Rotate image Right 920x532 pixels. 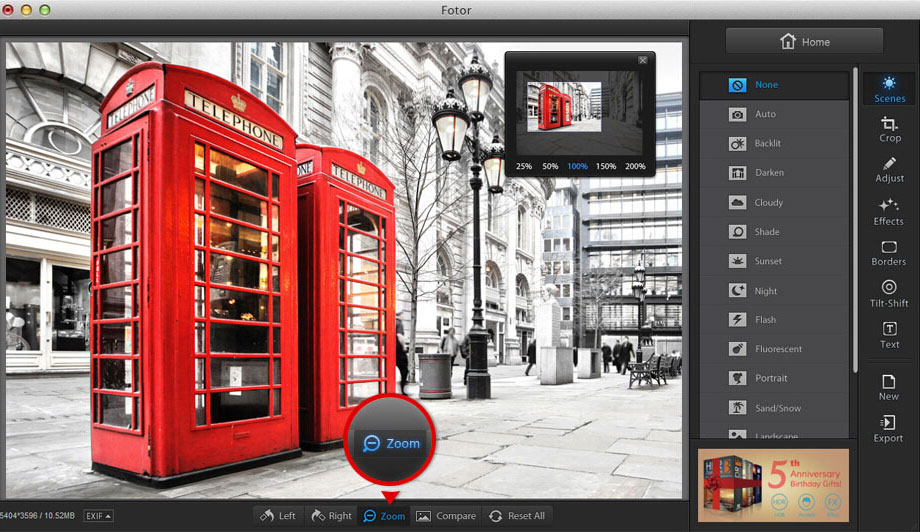coord(331,516)
